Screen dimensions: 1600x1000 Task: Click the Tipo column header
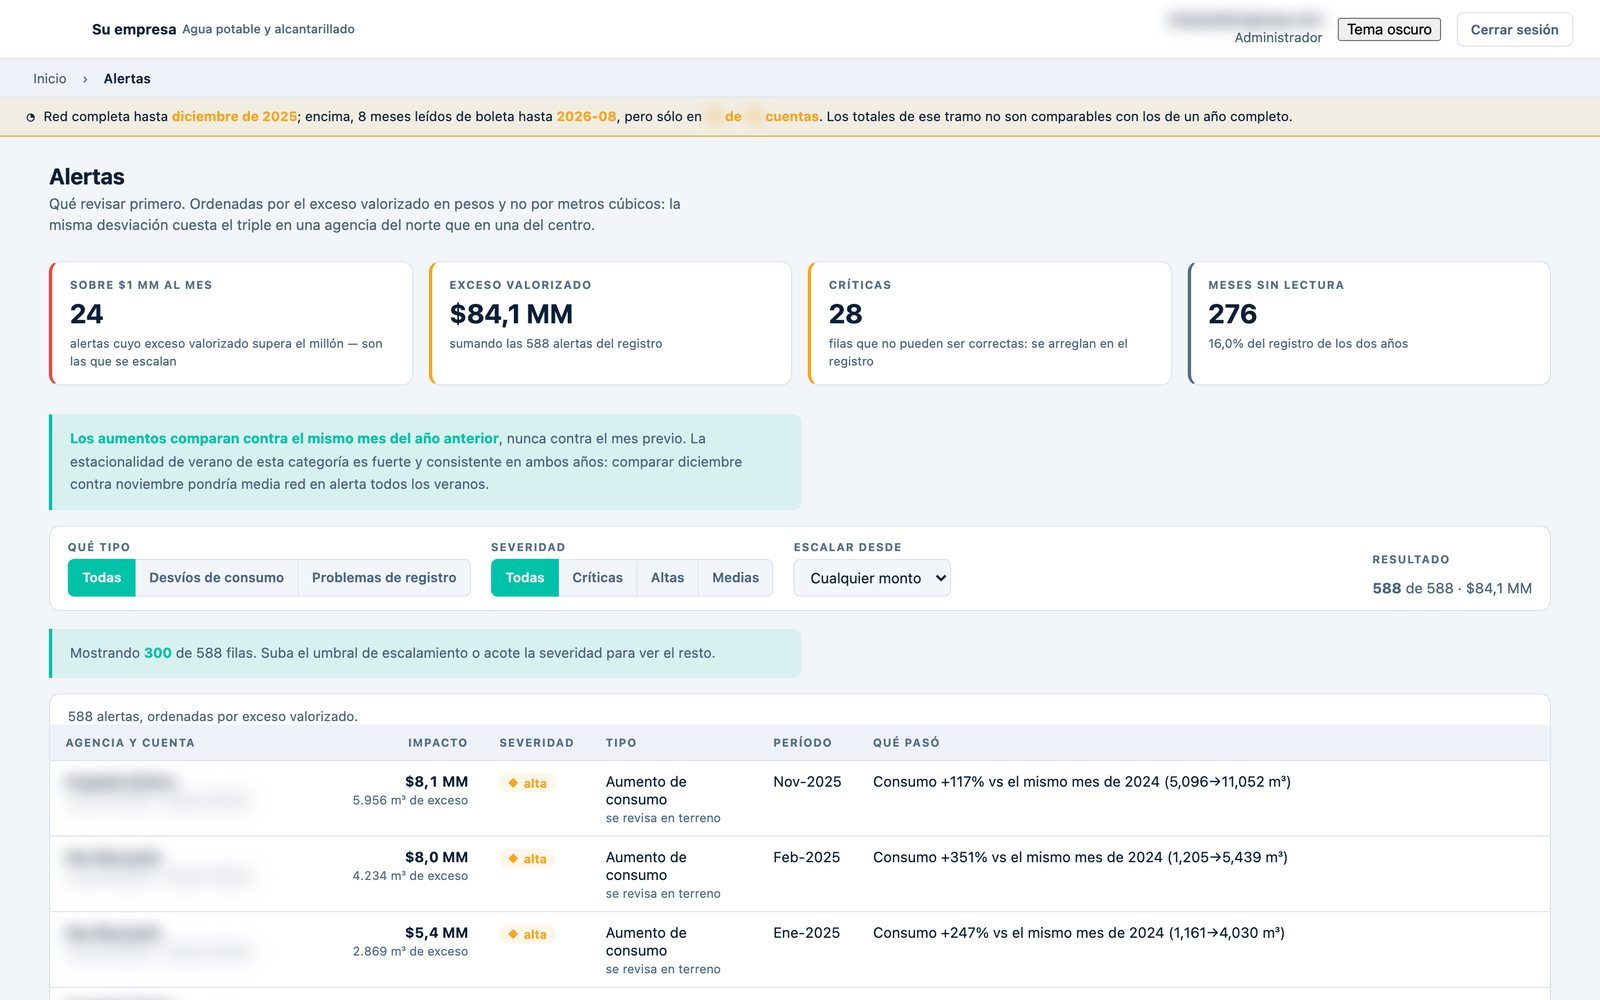point(621,743)
